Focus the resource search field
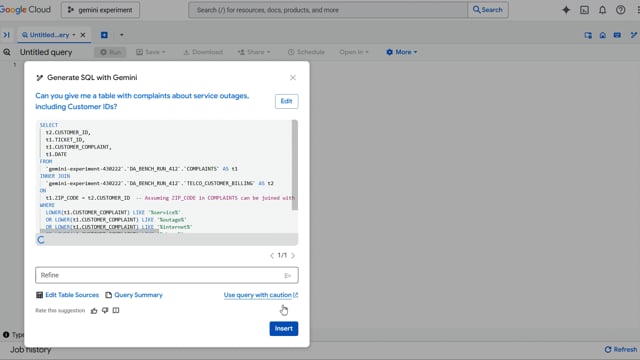The height and width of the screenshot is (360, 640). tap(328, 10)
